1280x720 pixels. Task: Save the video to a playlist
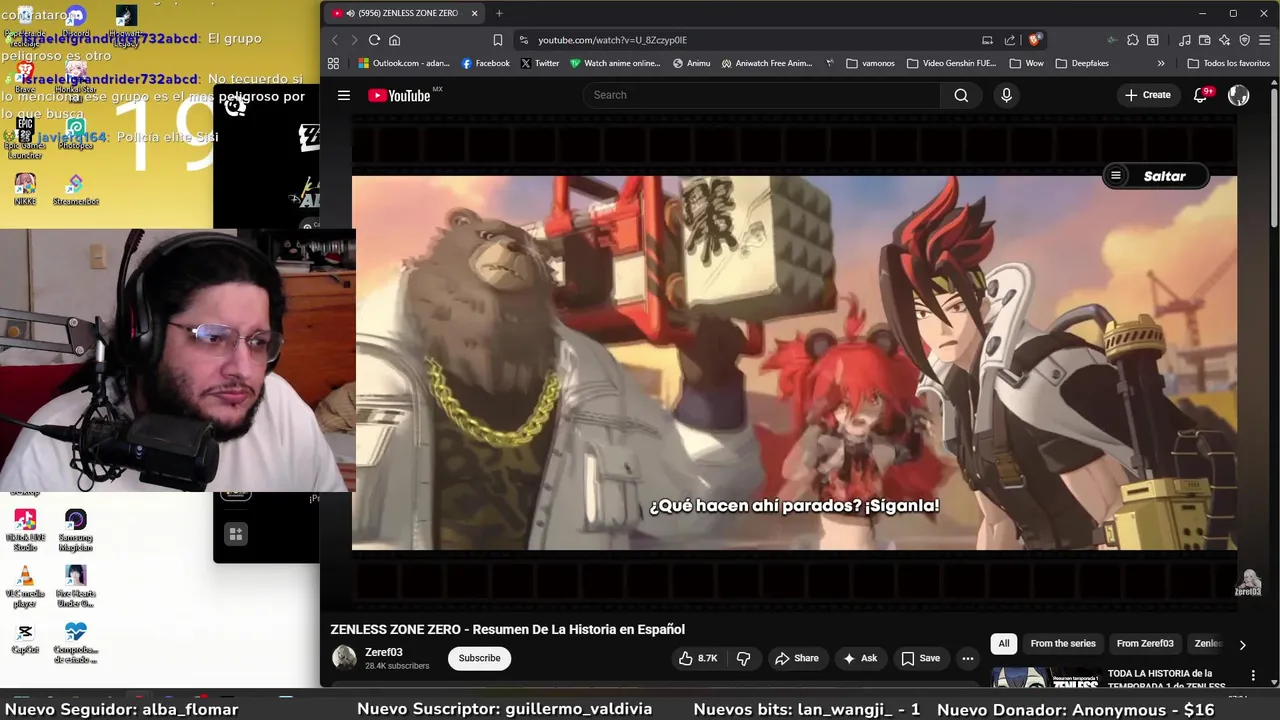coord(921,658)
